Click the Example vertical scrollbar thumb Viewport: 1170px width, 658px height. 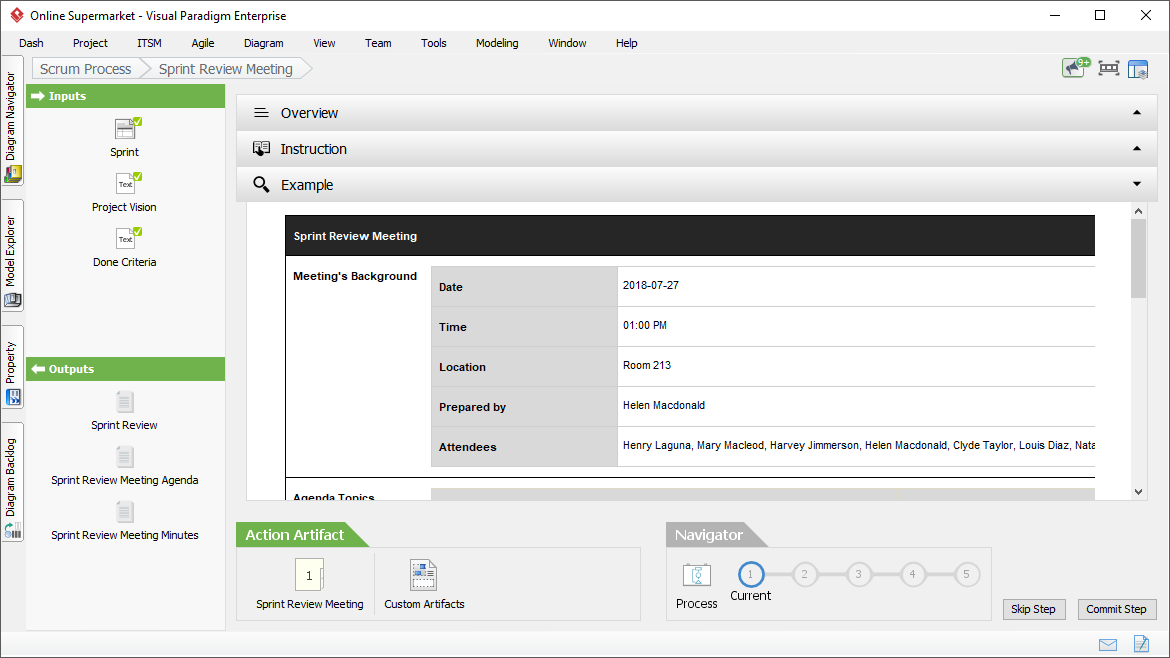tap(1138, 259)
